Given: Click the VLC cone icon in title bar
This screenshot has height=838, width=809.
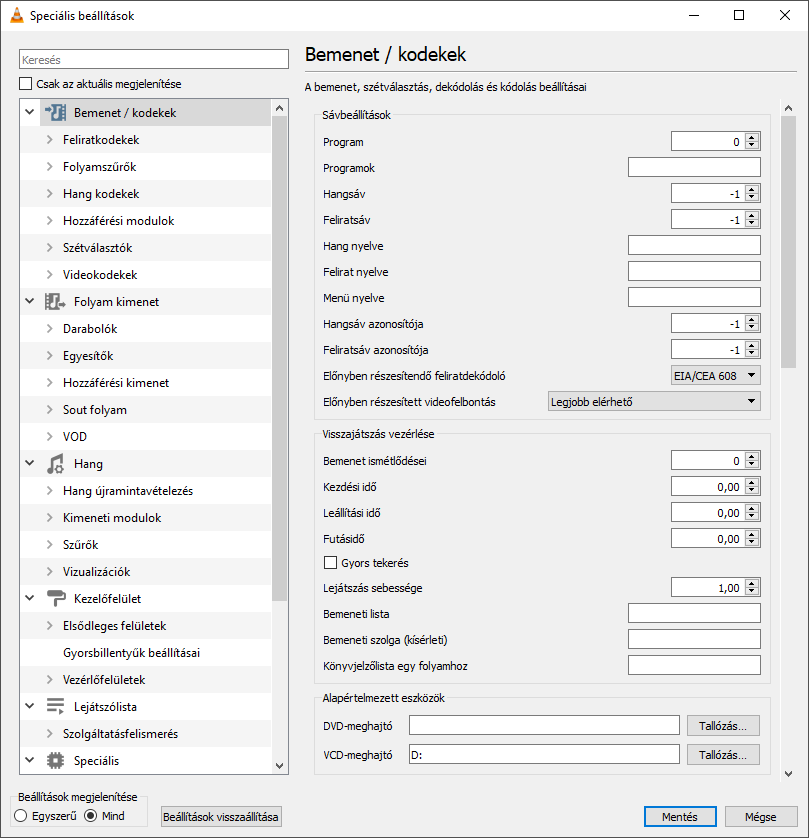Looking at the screenshot, I should pyautogui.click(x=17, y=15).
